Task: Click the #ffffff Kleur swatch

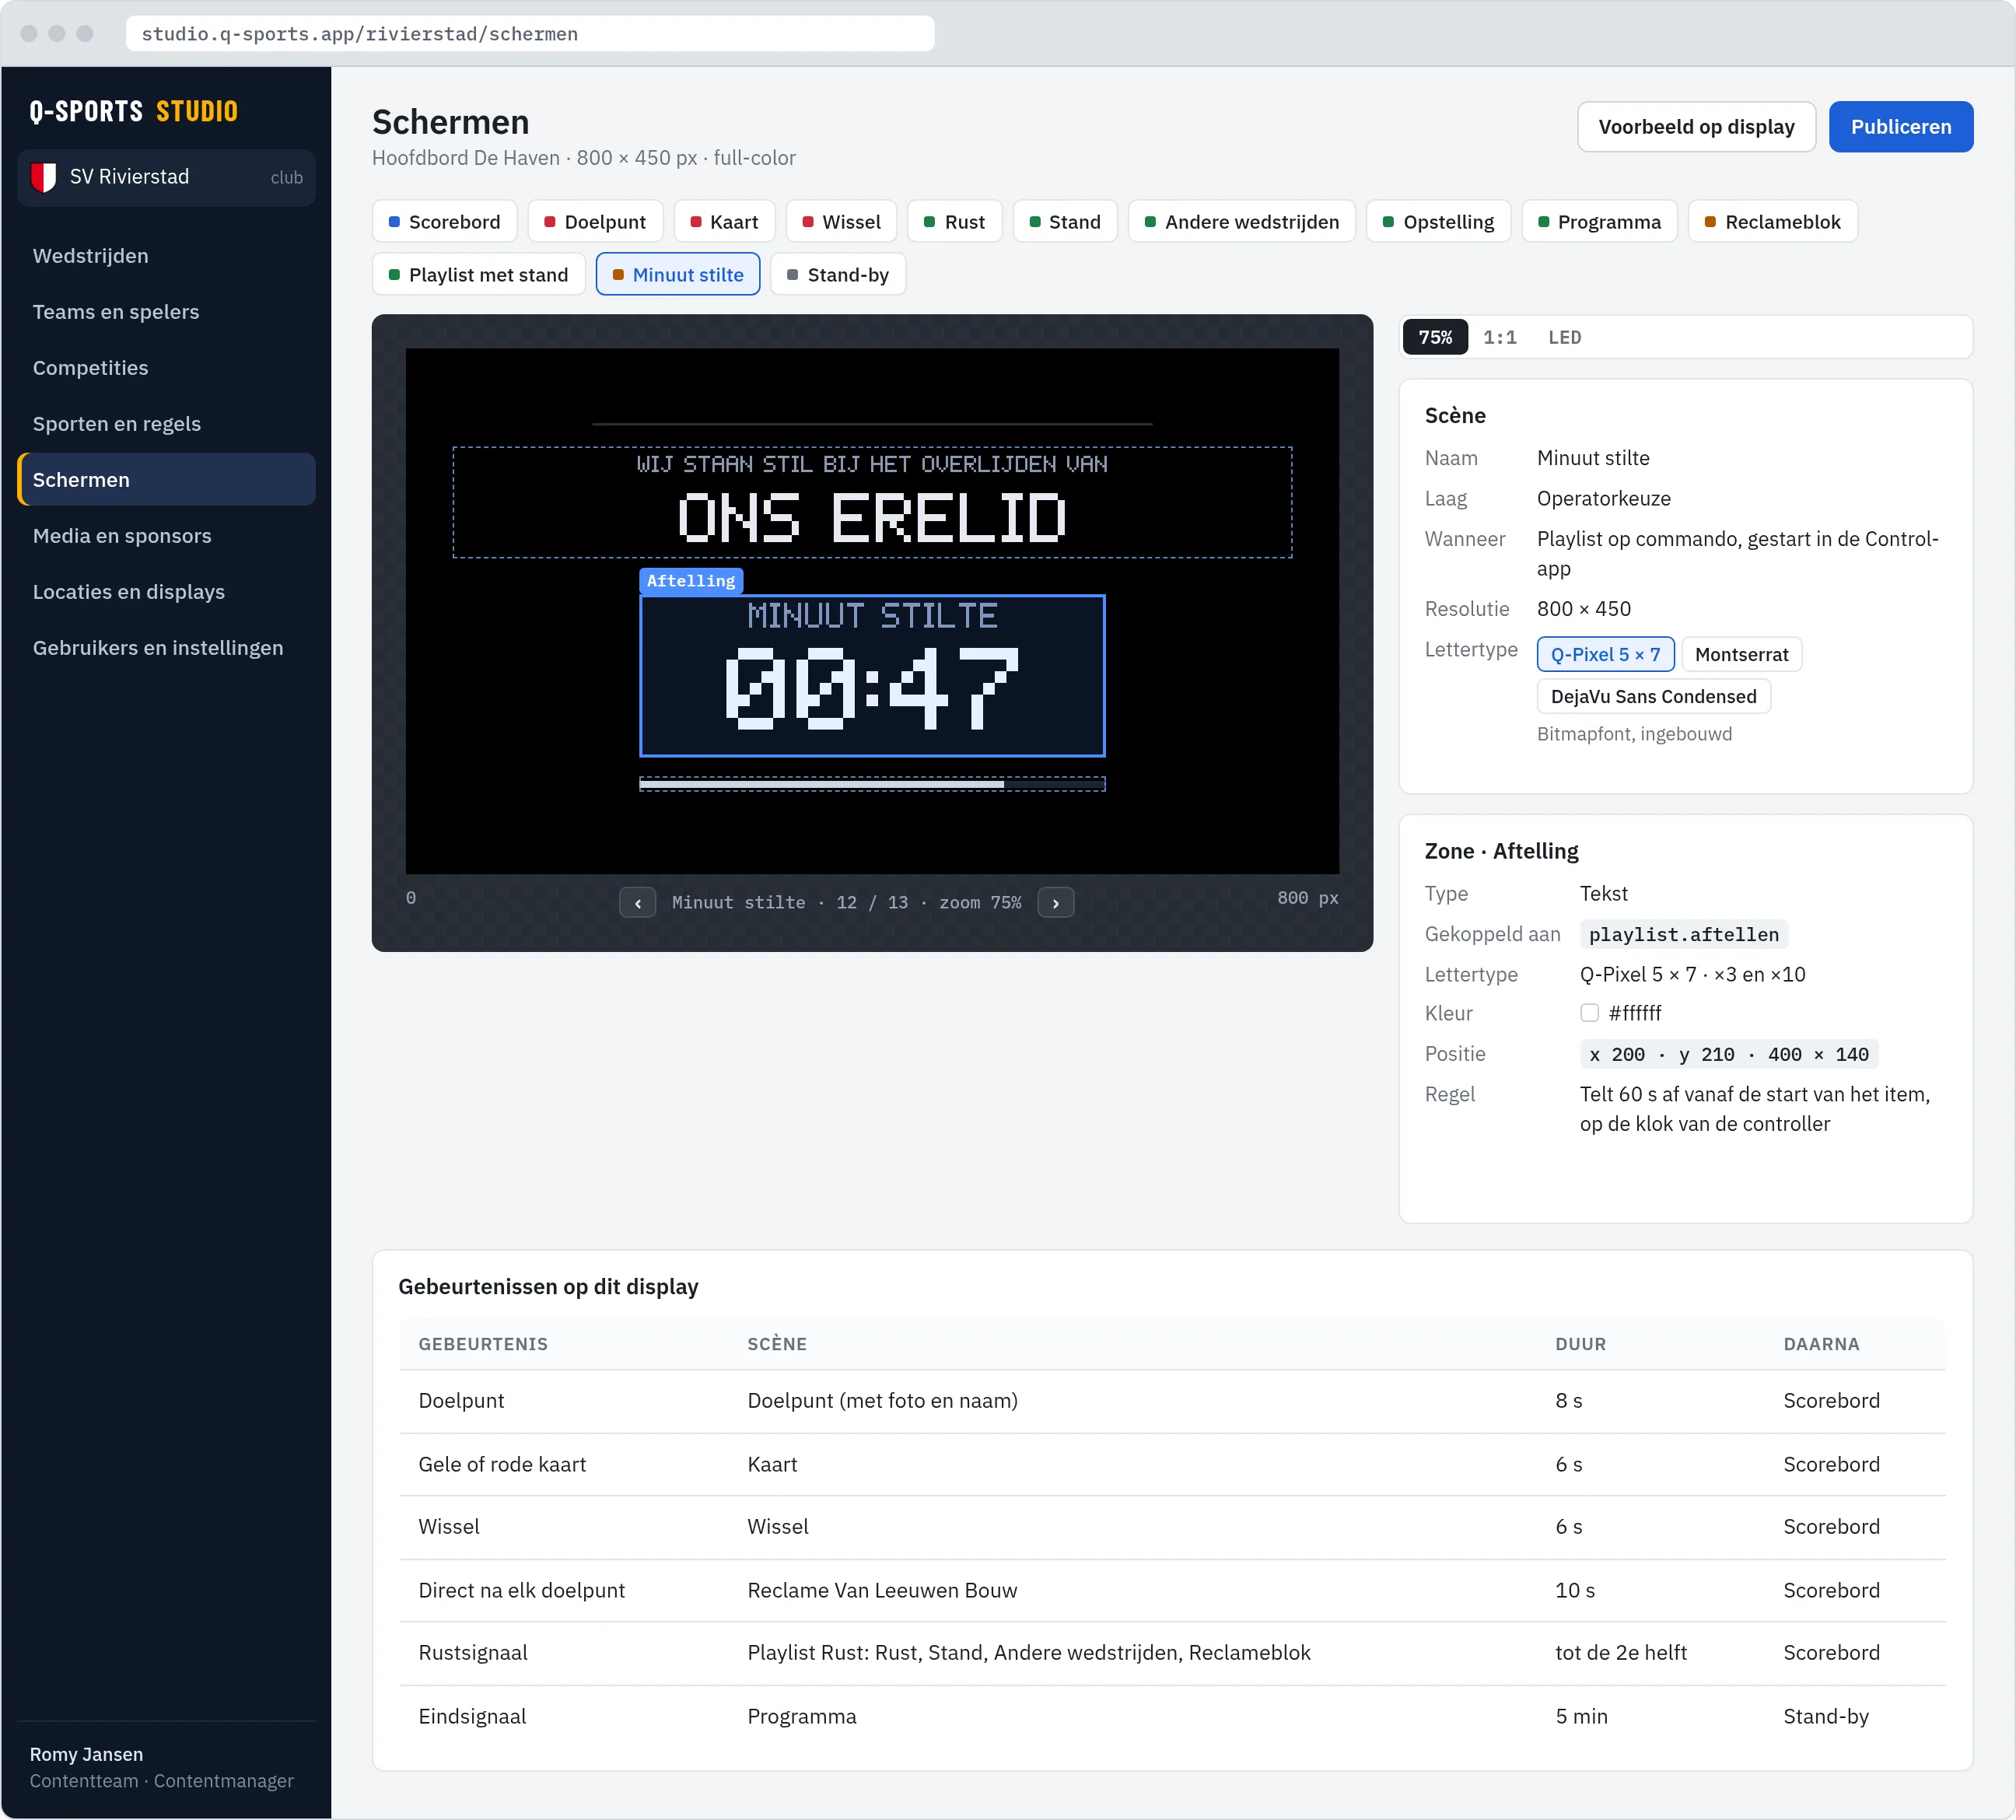Action: tap(1590, 1013)
